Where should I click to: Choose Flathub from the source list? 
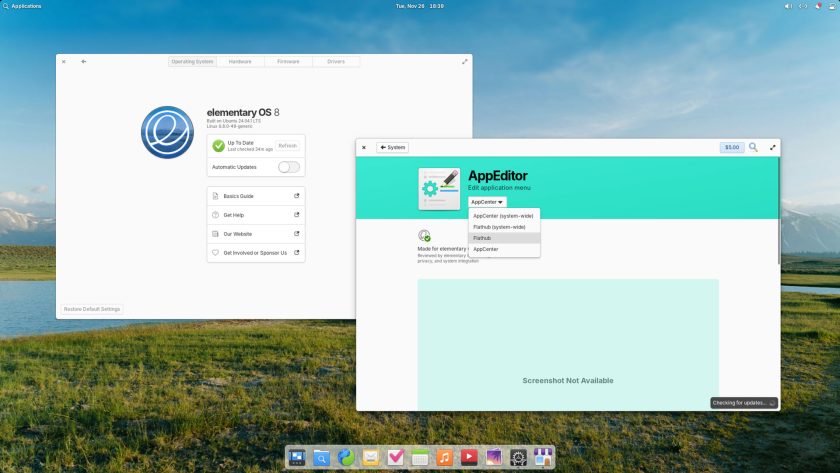504,238
